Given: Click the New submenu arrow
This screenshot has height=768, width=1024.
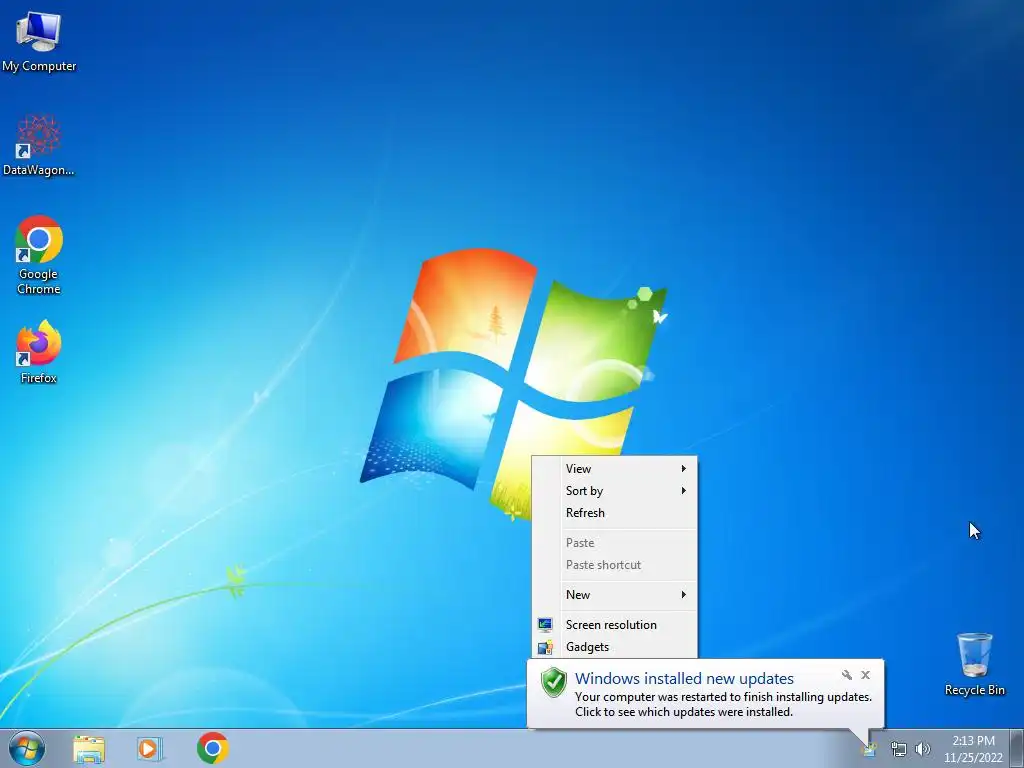Looking at the screenshot, I should (x=684, y=595).
